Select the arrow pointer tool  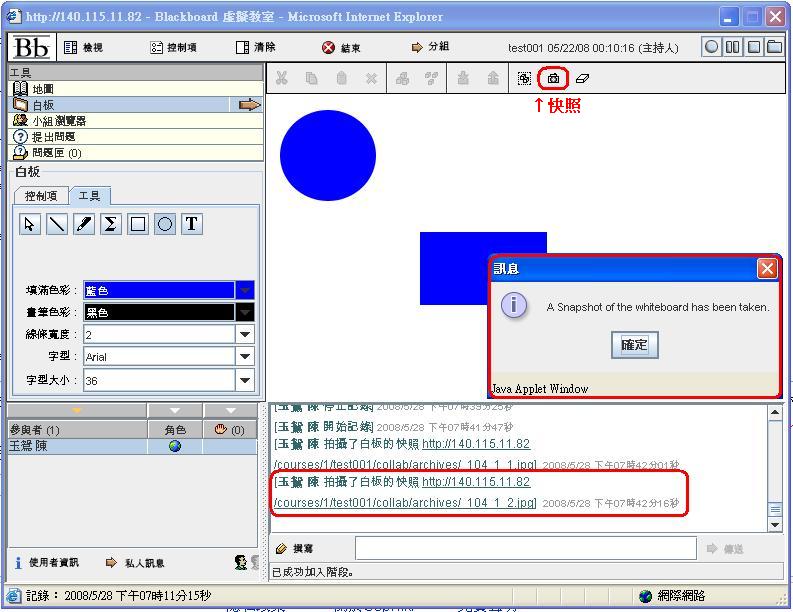click(x=30, y=224)
